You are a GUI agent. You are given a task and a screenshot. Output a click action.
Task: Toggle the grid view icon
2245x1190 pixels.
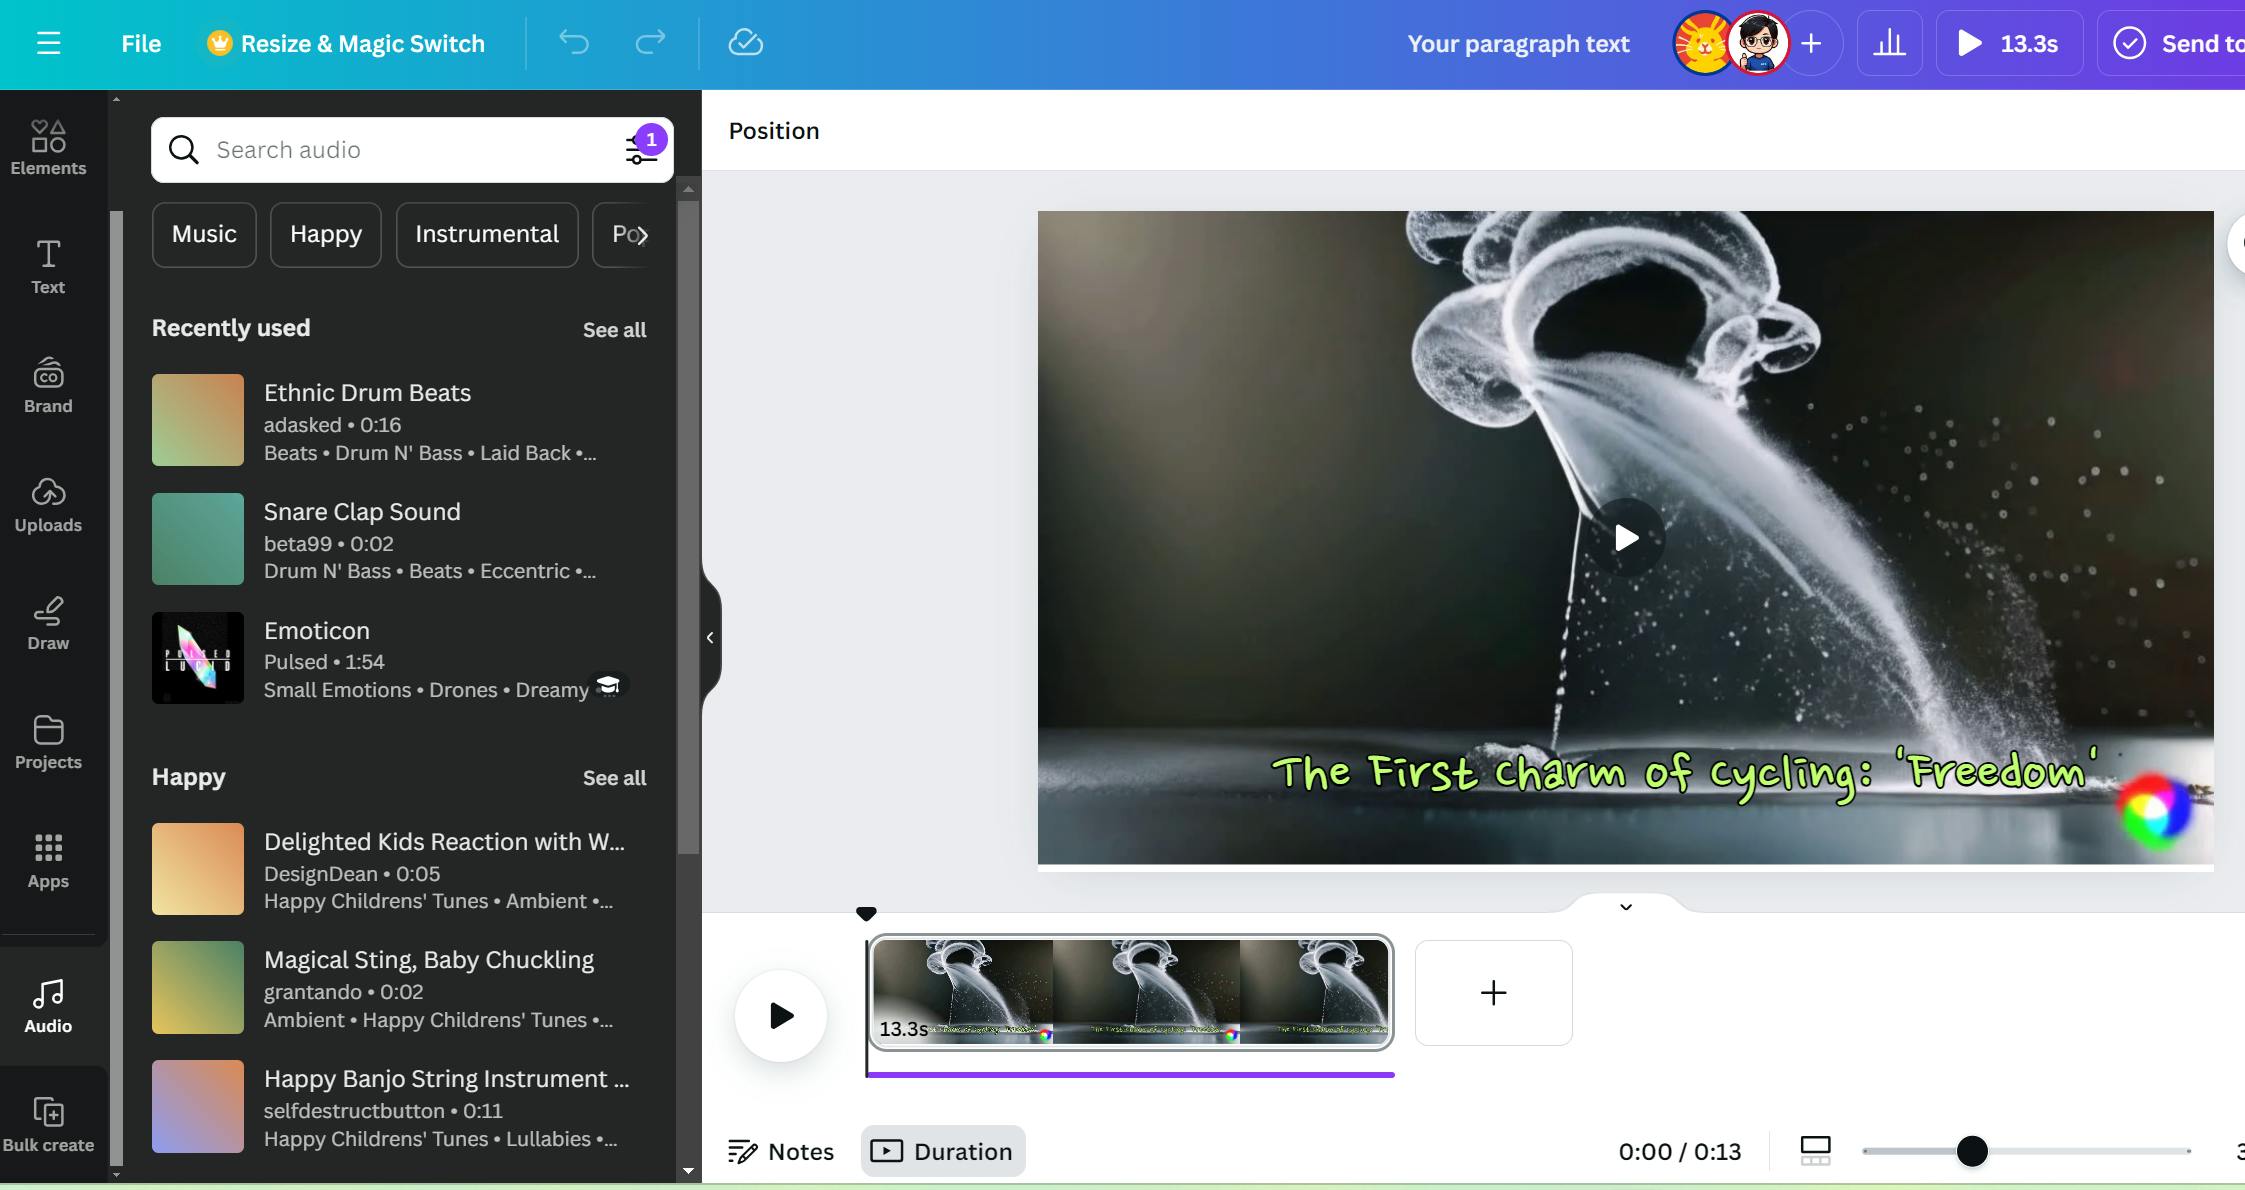pyautogui.click(x=1815, y=1151)
